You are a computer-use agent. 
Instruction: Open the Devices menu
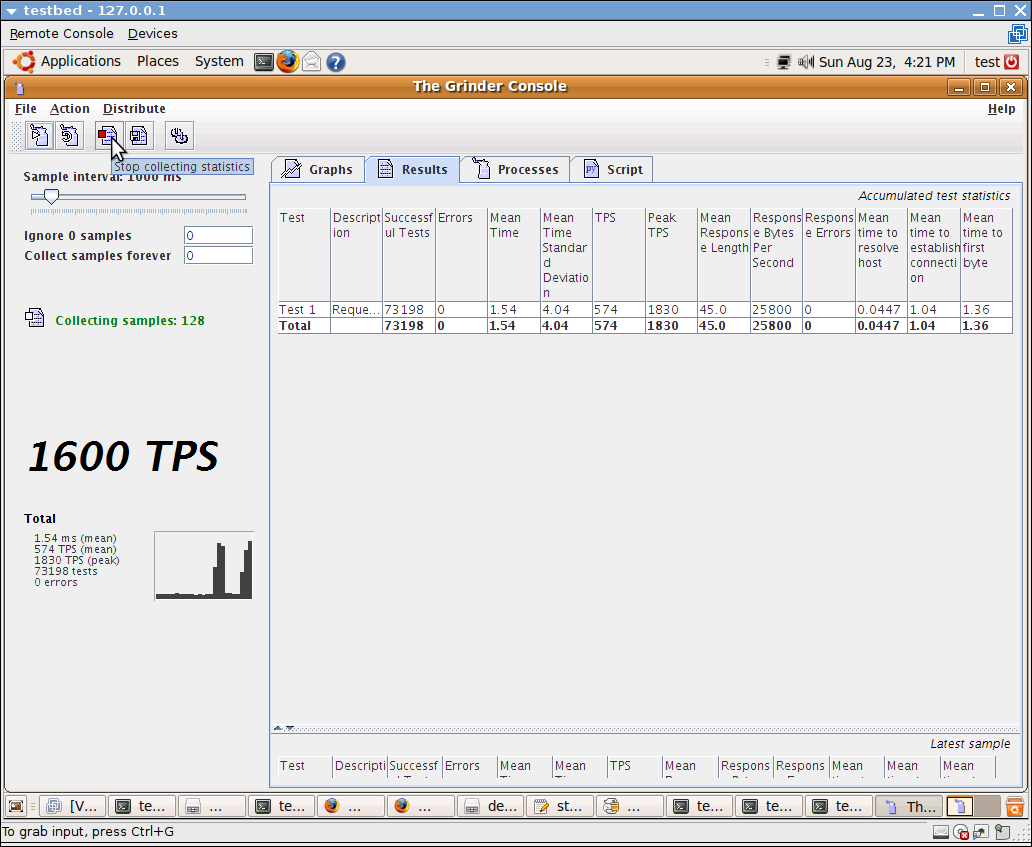[153, 34]
